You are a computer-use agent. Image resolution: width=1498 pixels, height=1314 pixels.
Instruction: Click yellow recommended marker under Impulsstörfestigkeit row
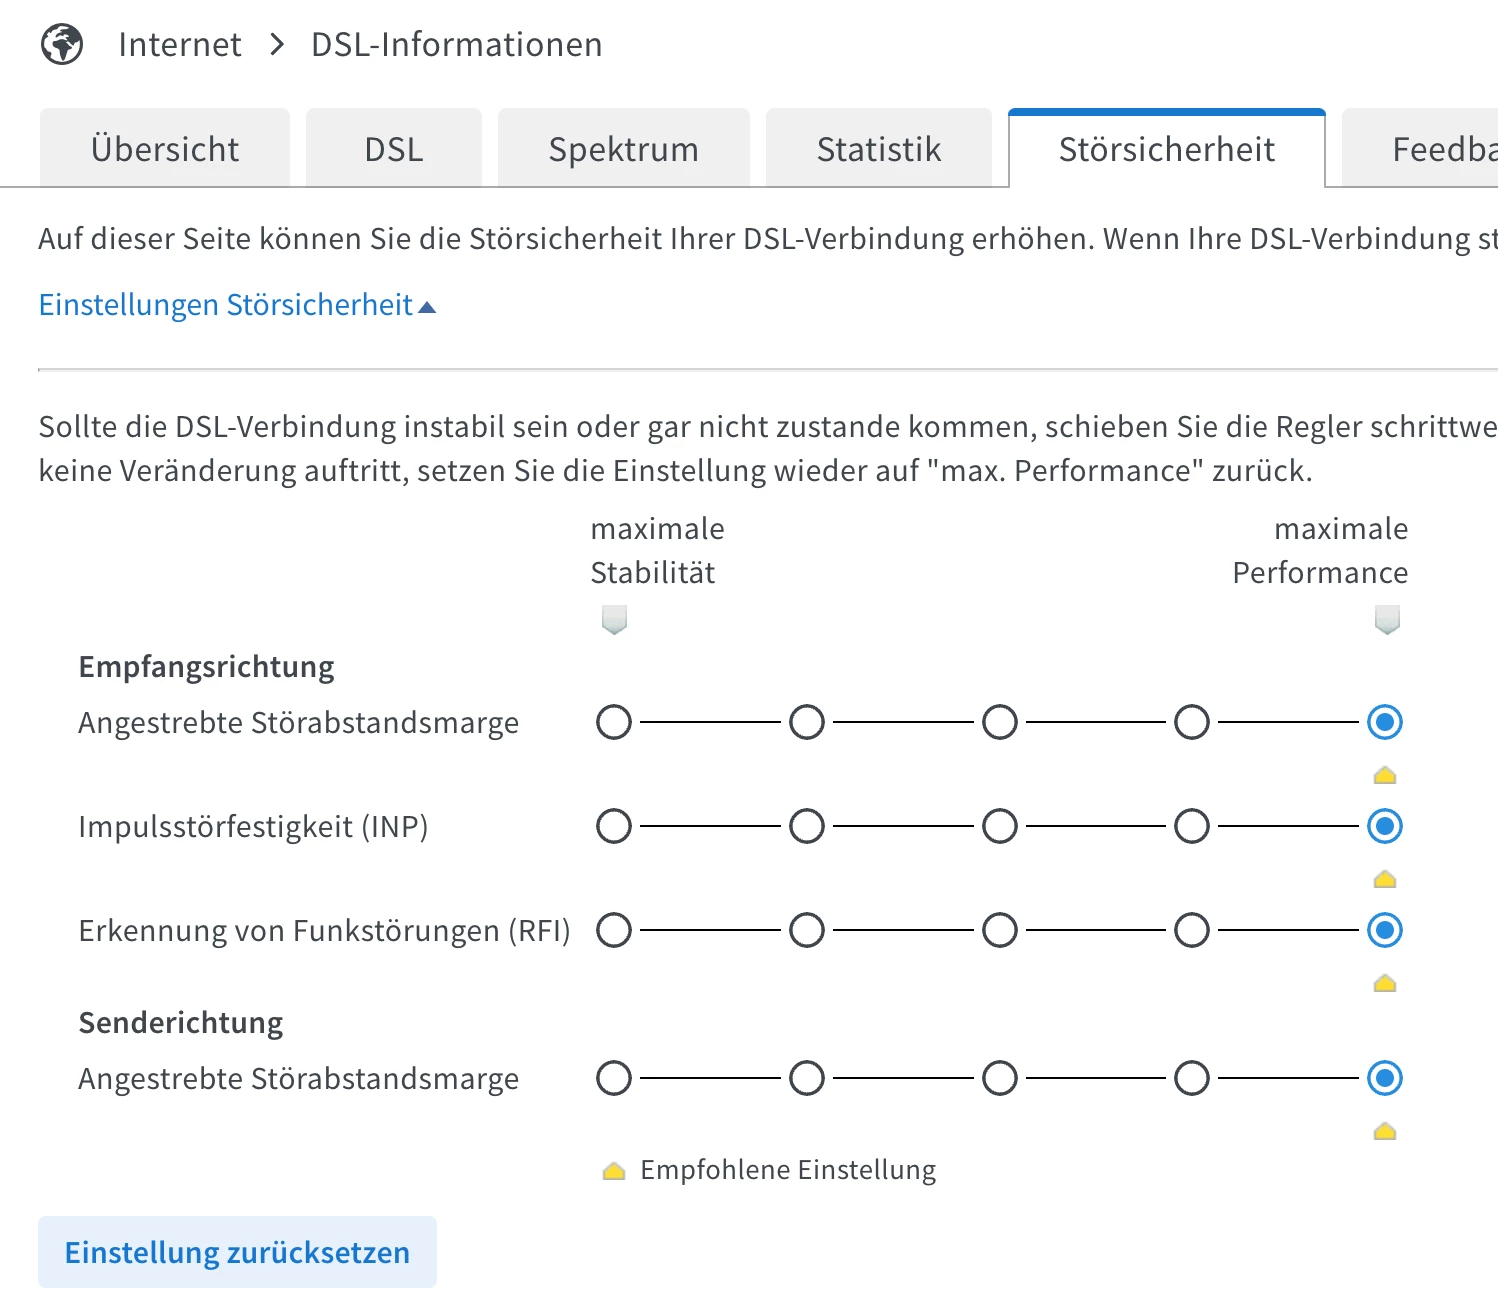(1385, 879)
